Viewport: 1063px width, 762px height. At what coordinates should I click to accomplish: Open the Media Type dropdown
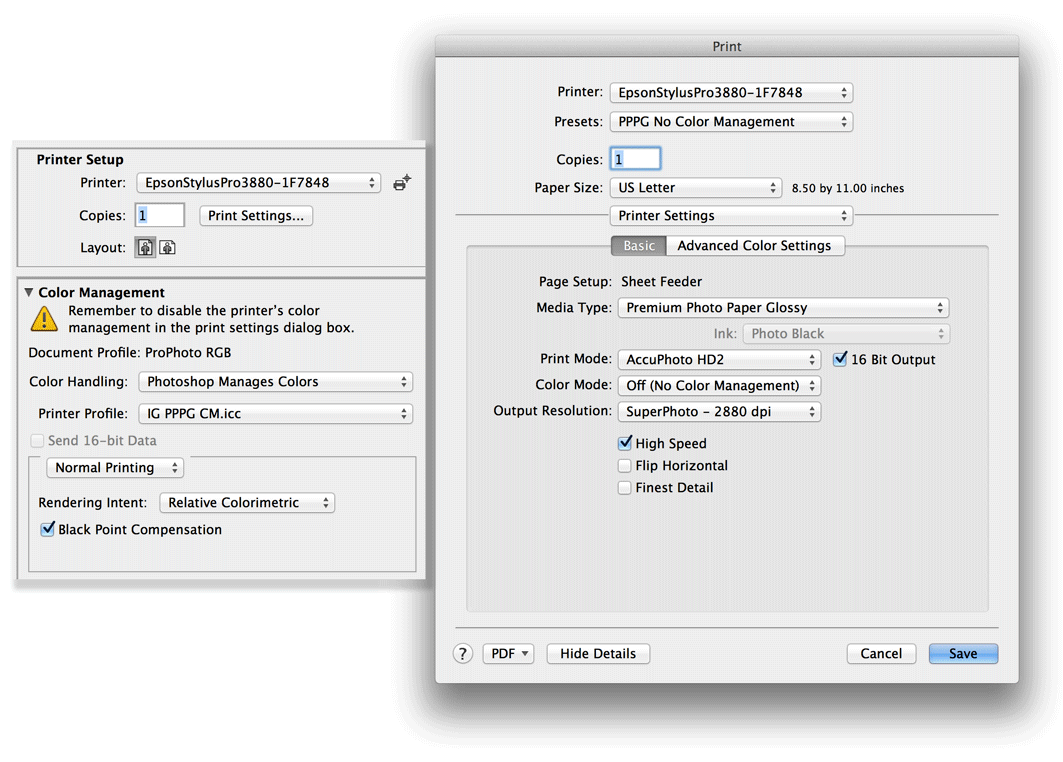[x=783, y=308]
